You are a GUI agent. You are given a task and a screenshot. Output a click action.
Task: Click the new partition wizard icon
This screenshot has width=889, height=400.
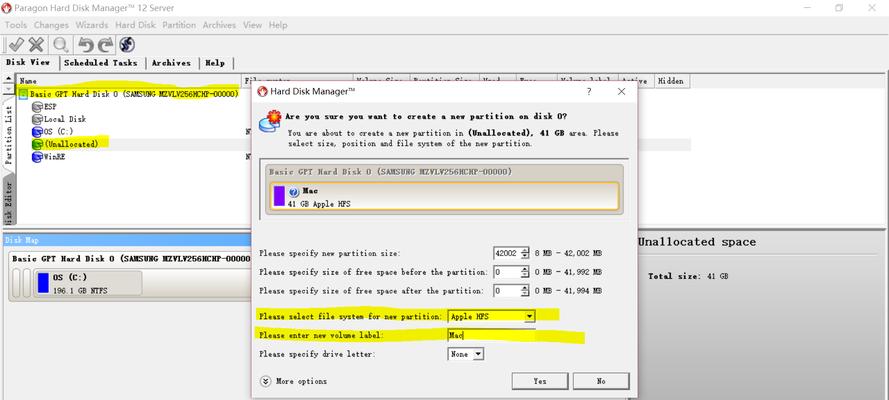click(x=270, y=121)
